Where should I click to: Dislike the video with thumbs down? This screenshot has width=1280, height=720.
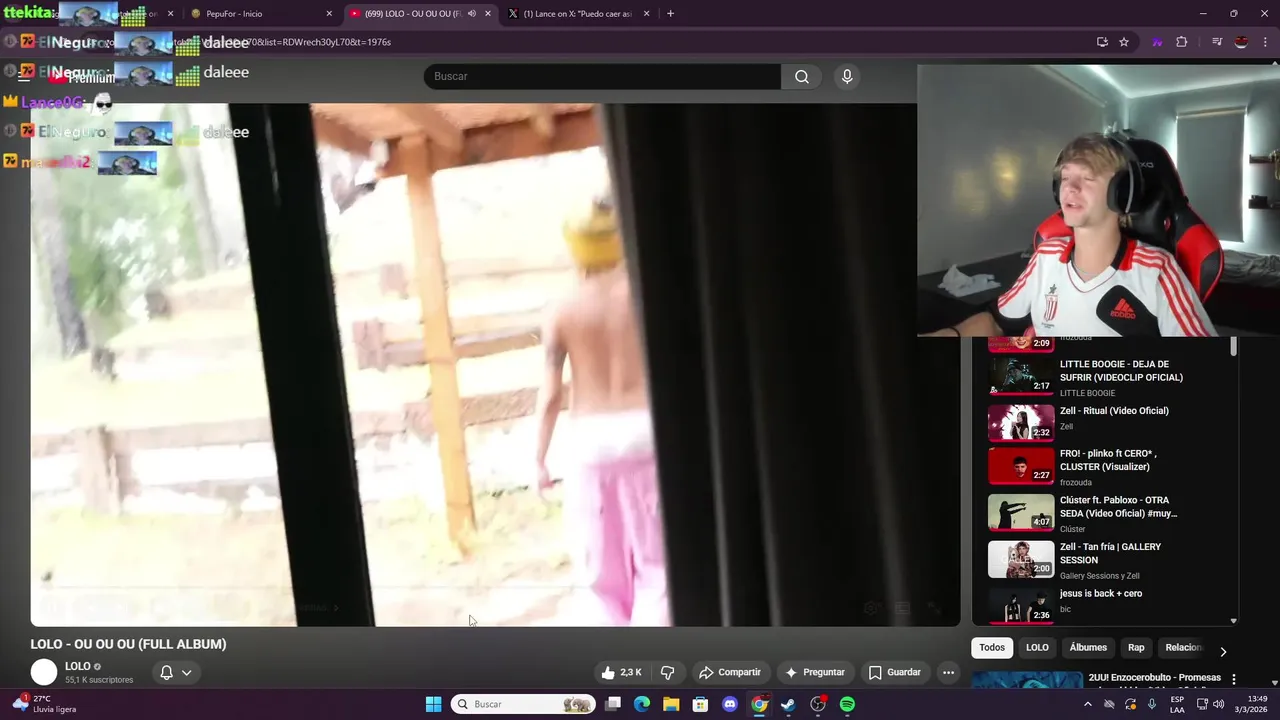[668, 672]
